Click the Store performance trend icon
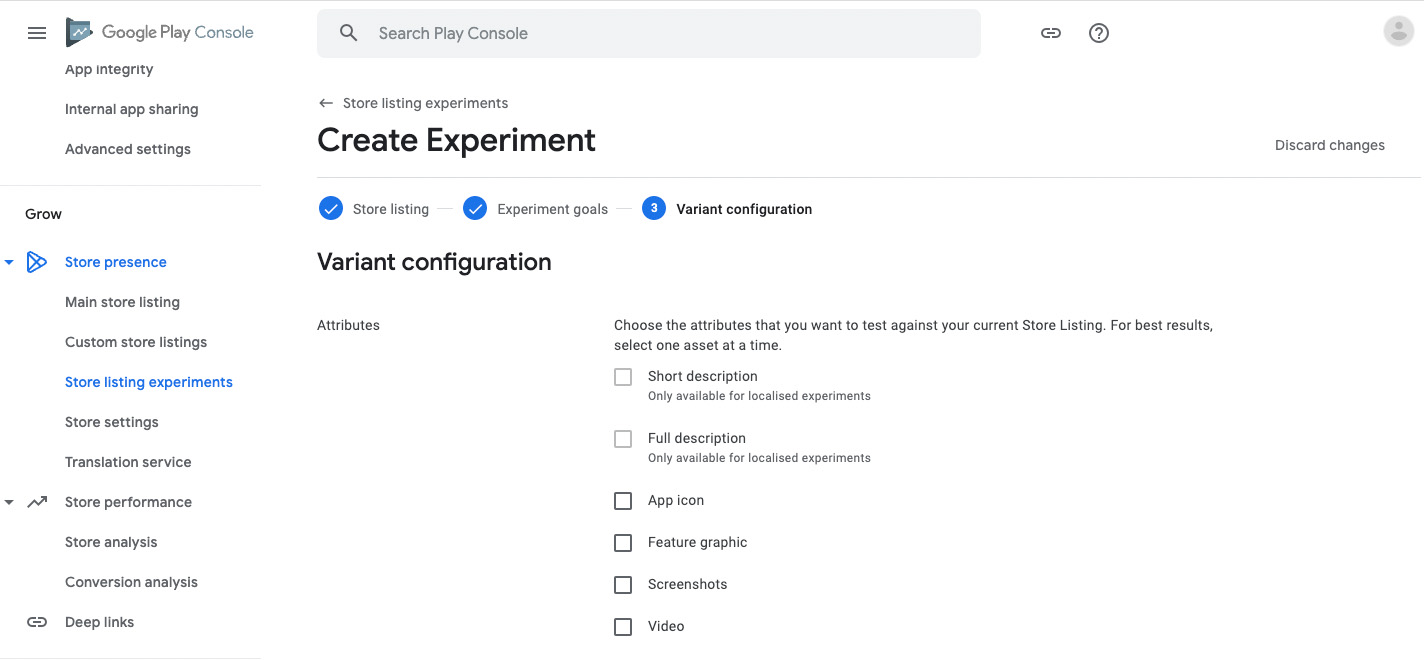The width and height of the screenshot is (1424, 660). [x=37, y=502]
